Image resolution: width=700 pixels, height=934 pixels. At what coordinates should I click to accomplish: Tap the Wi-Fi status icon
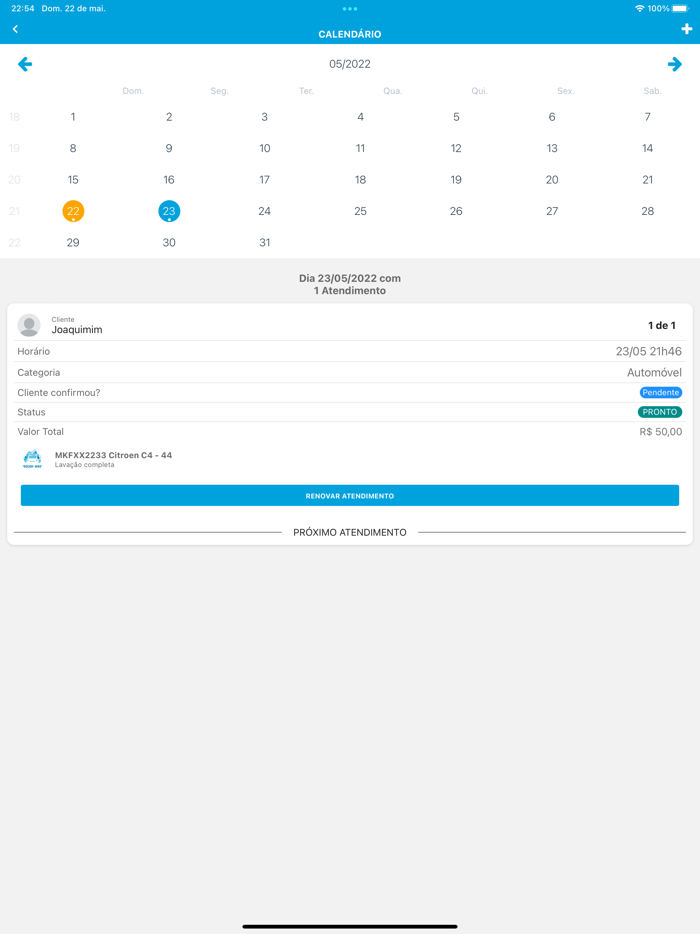tap(639, 8)
